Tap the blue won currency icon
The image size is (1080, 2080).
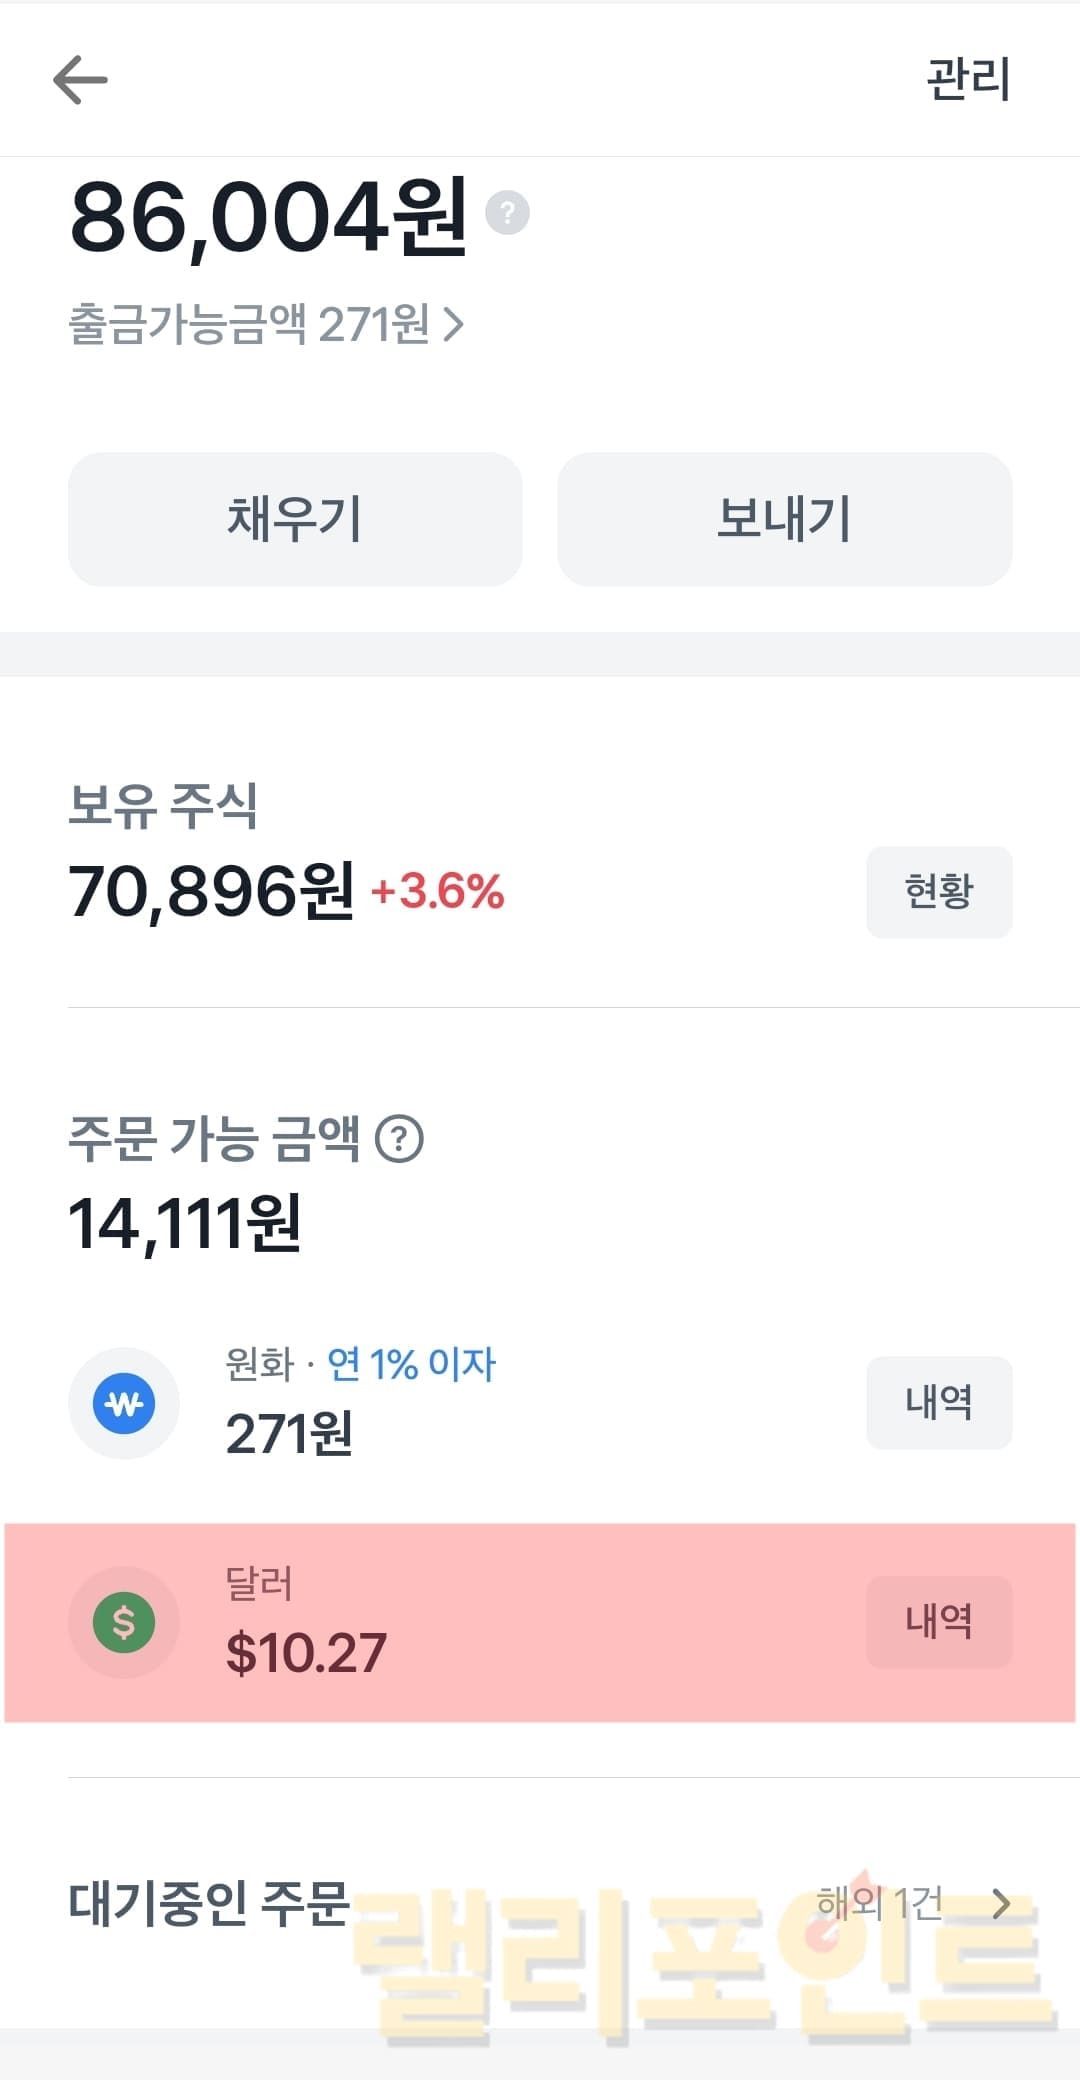coord(124,1403)
